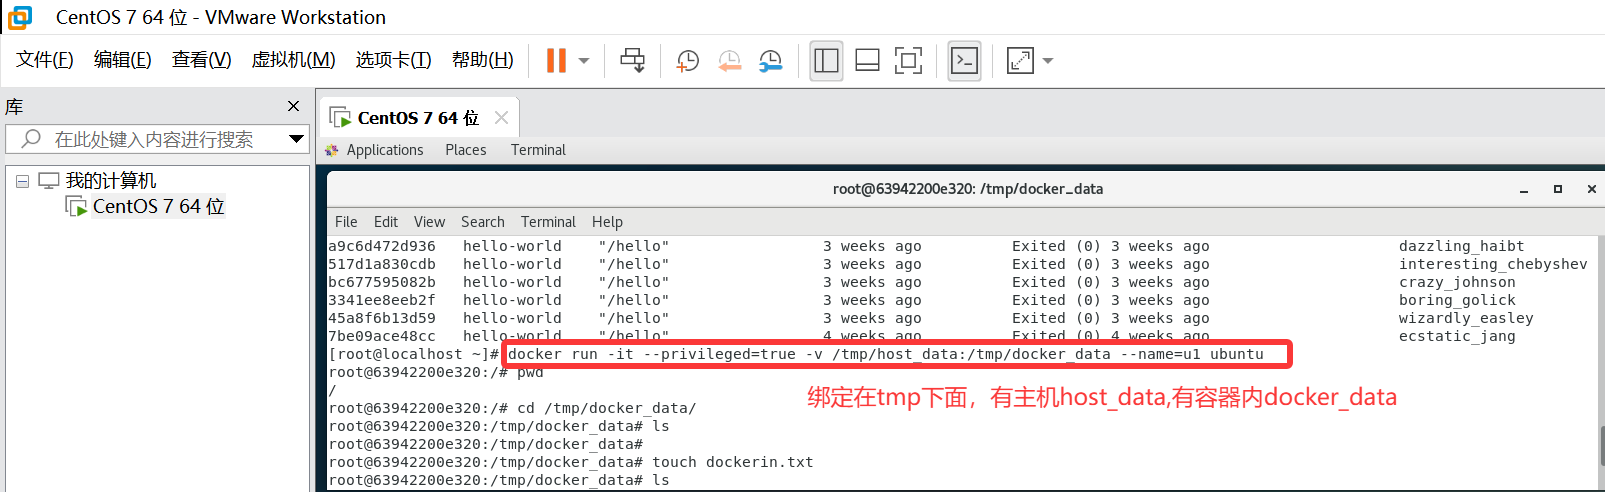The width and height of the screenshot is (1605, 492).
Task: Open the library search dropdown arrow
Action: pyautogui.click(x=296, y=139)
